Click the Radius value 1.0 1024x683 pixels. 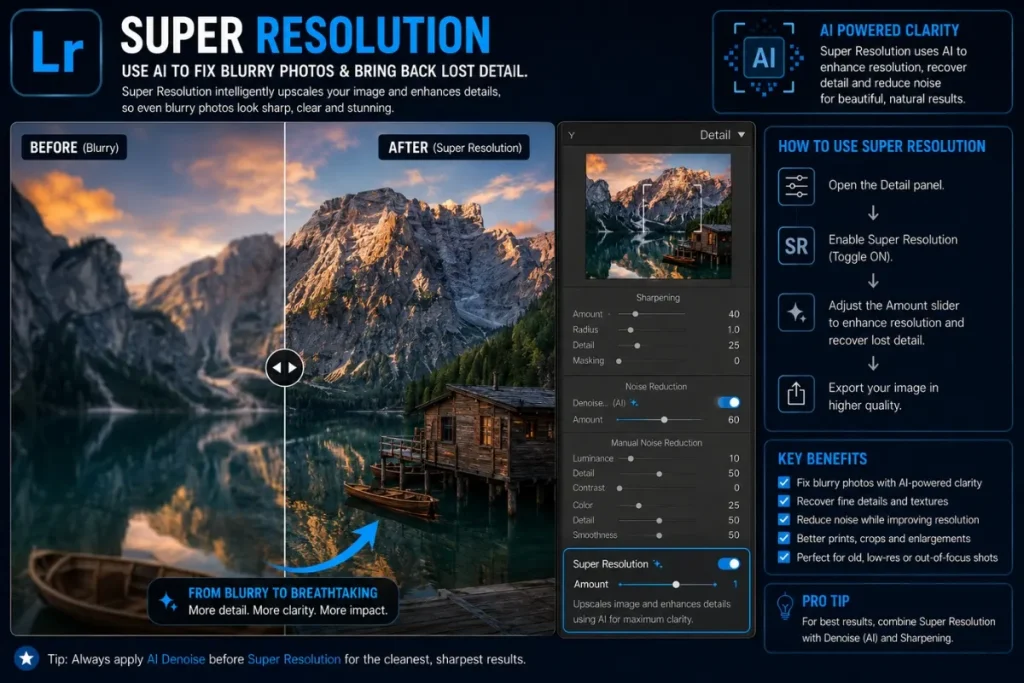click(x=733, y=330)
